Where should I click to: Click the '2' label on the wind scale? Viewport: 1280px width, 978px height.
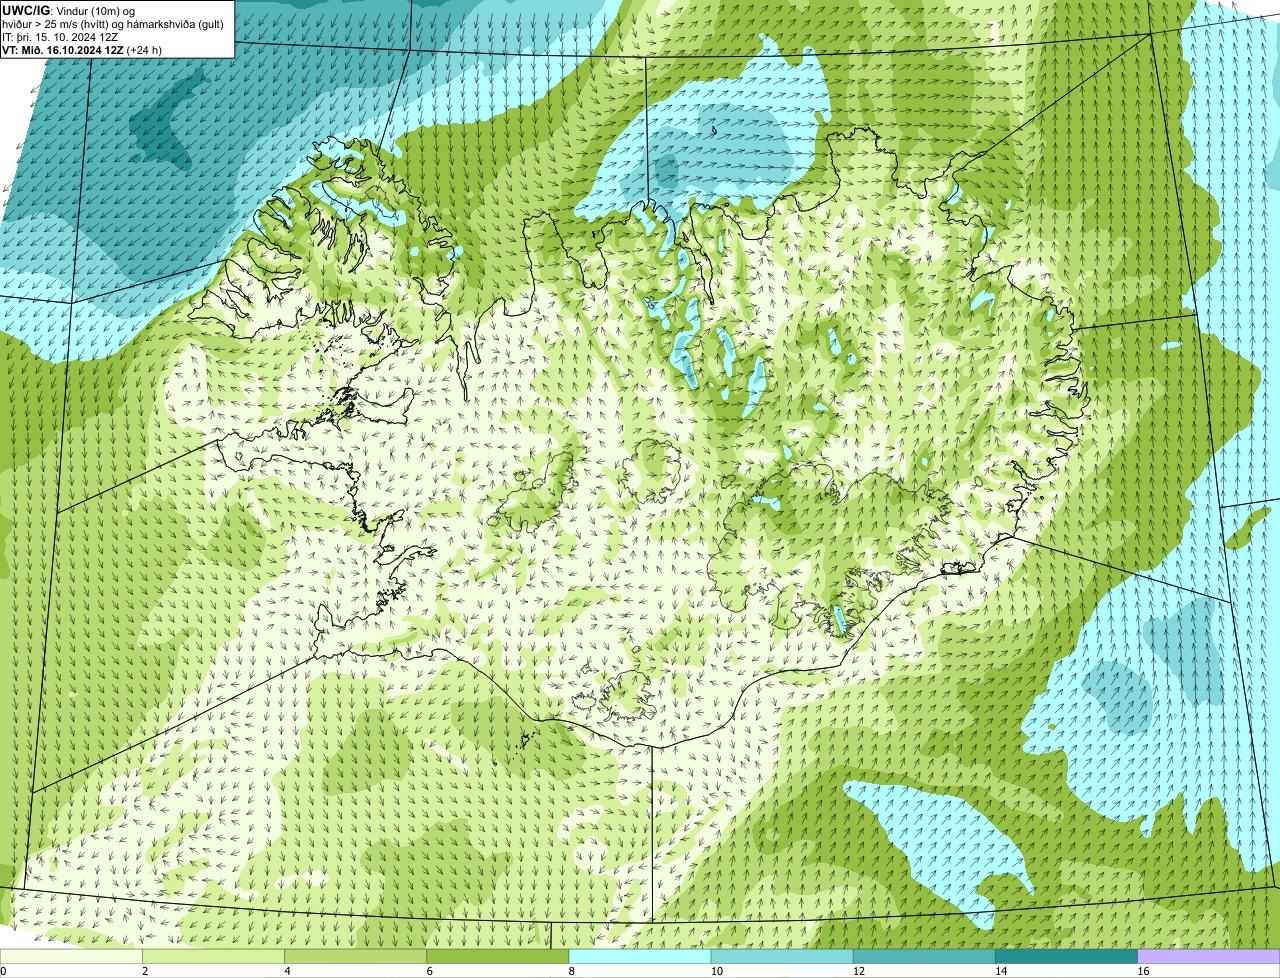click(145, 971)
